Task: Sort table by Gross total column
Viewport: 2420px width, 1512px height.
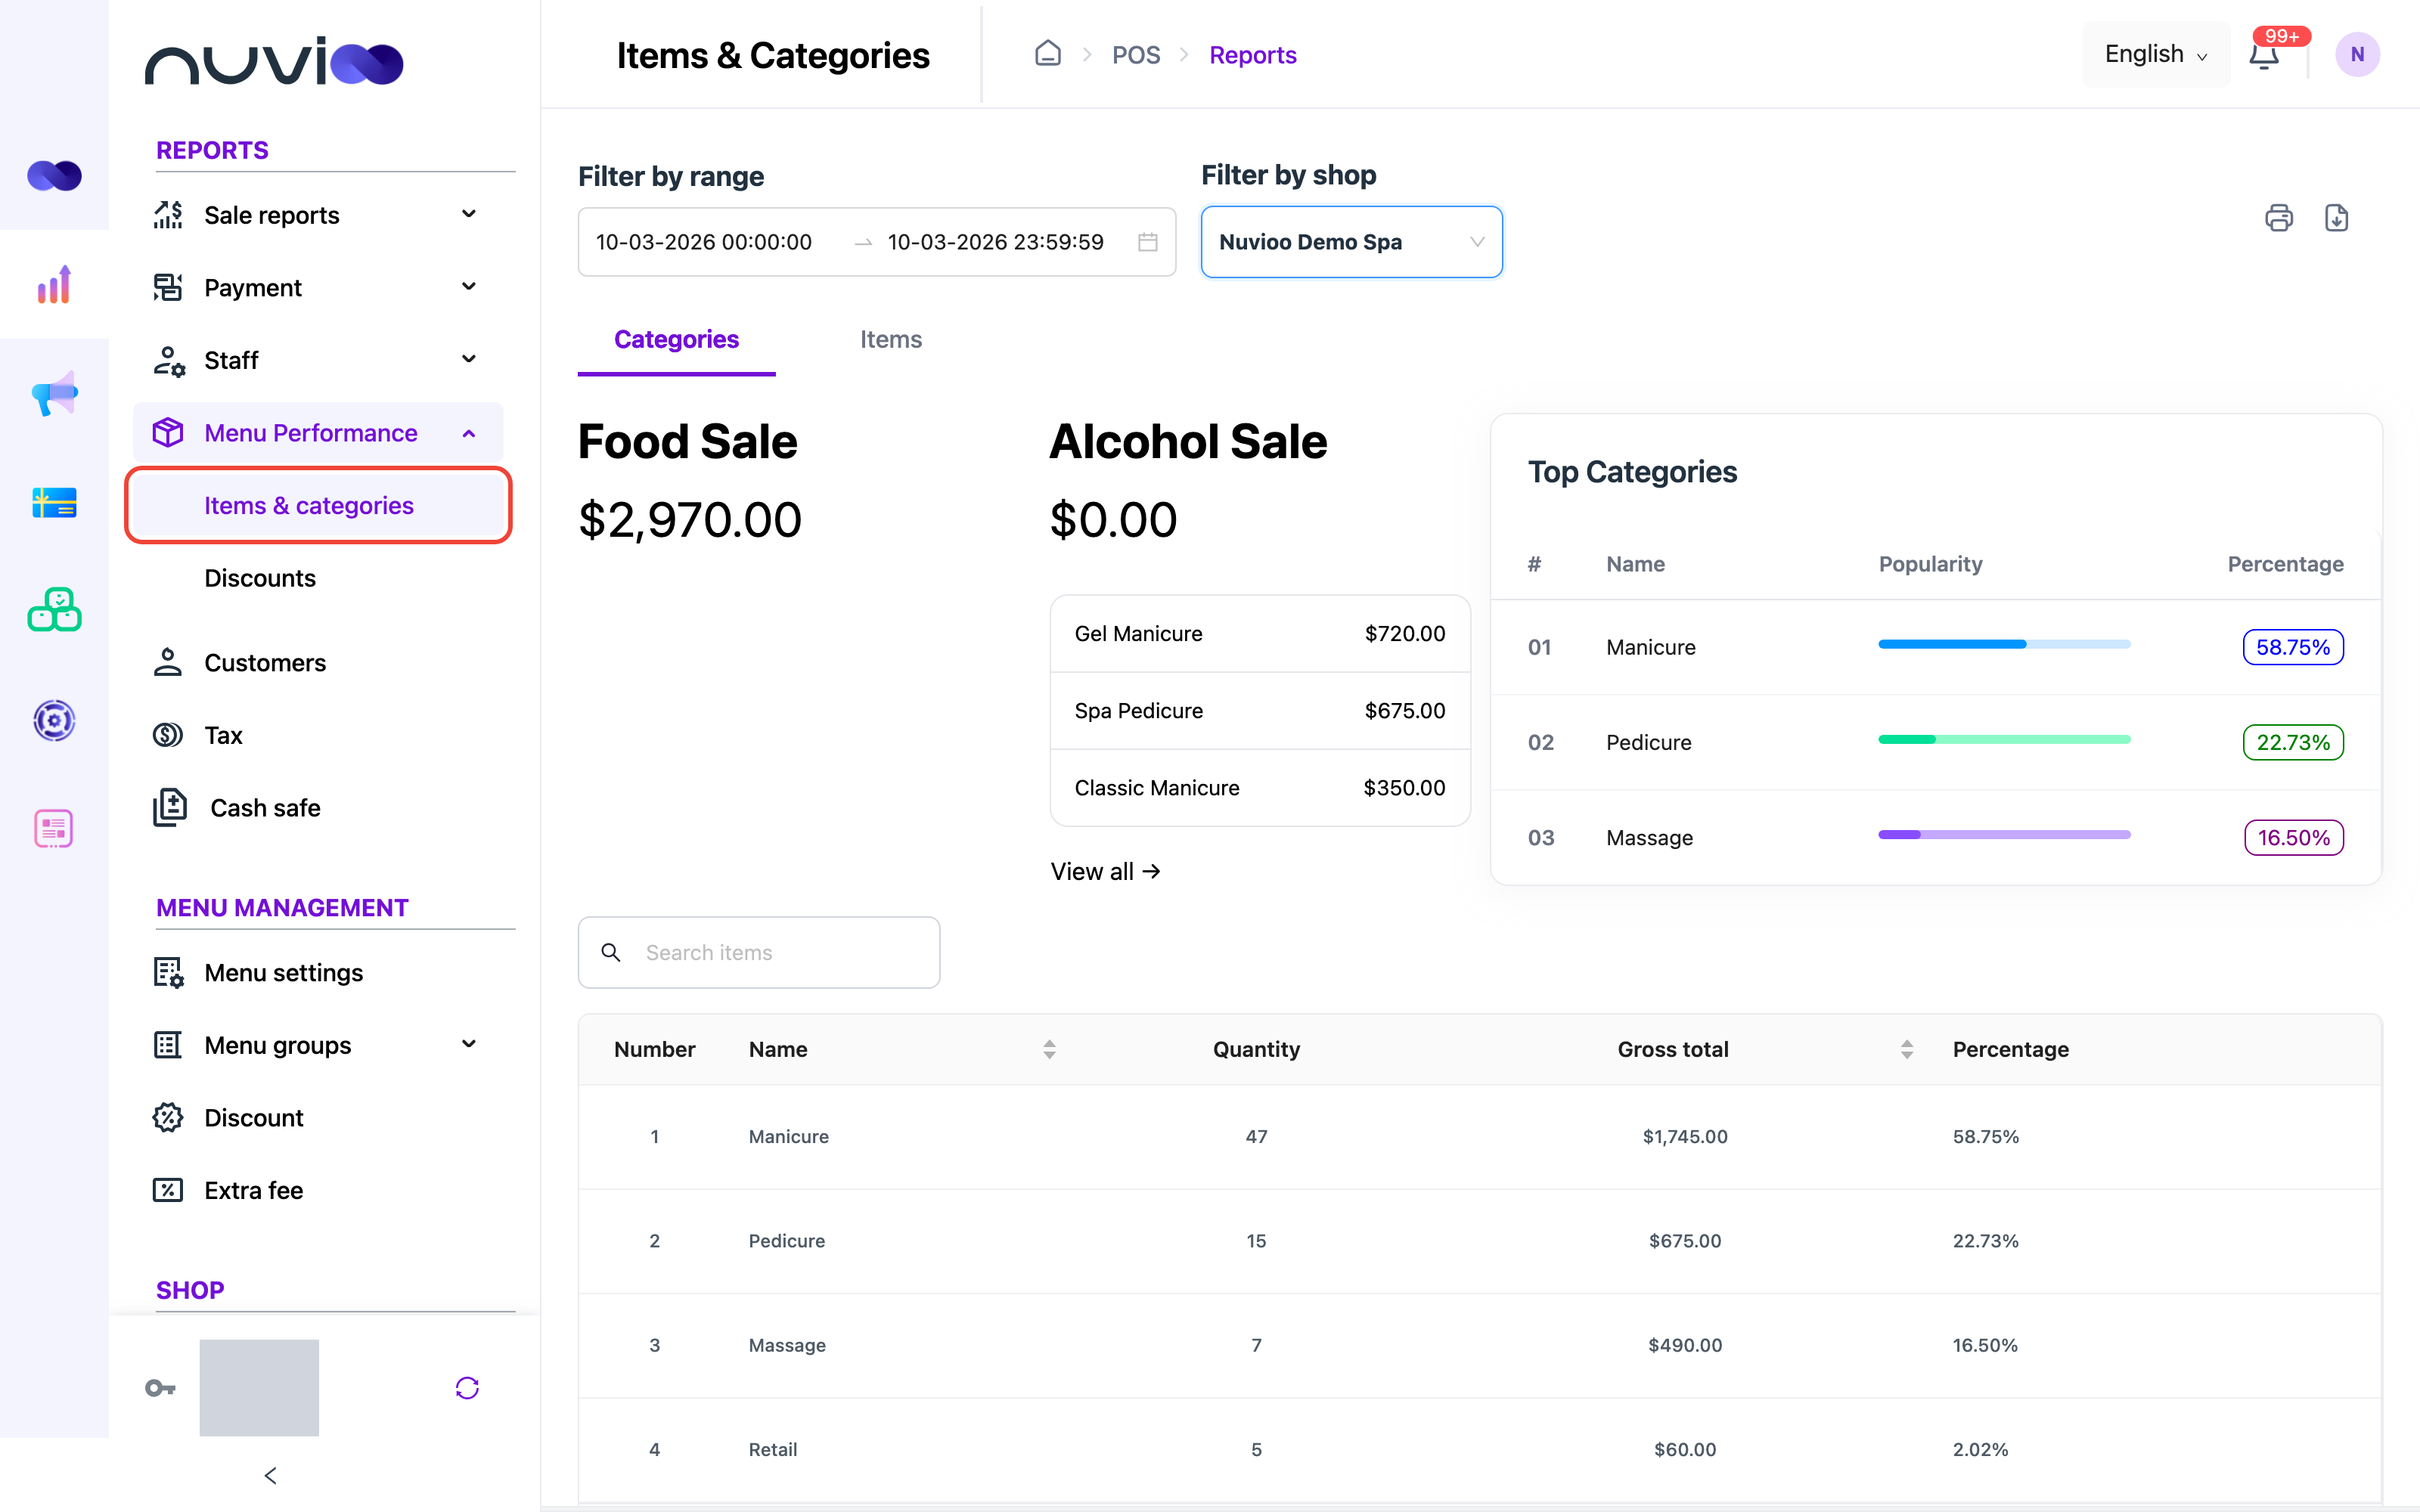Action: (x=1907, y=1049)
